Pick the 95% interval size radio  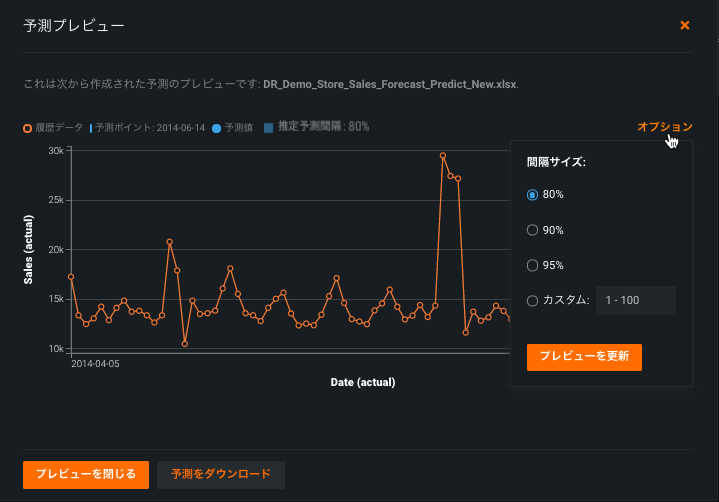coord(532,265)
